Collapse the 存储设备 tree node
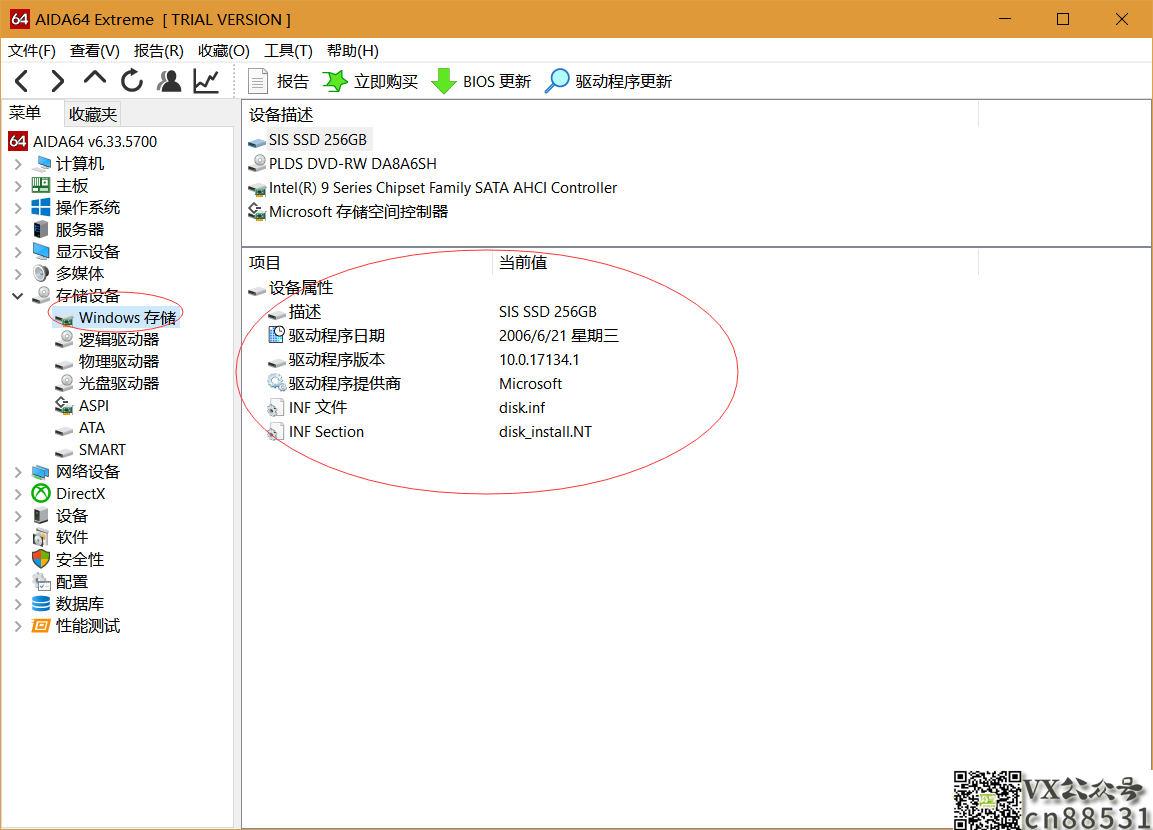 (x=18, y=296)
